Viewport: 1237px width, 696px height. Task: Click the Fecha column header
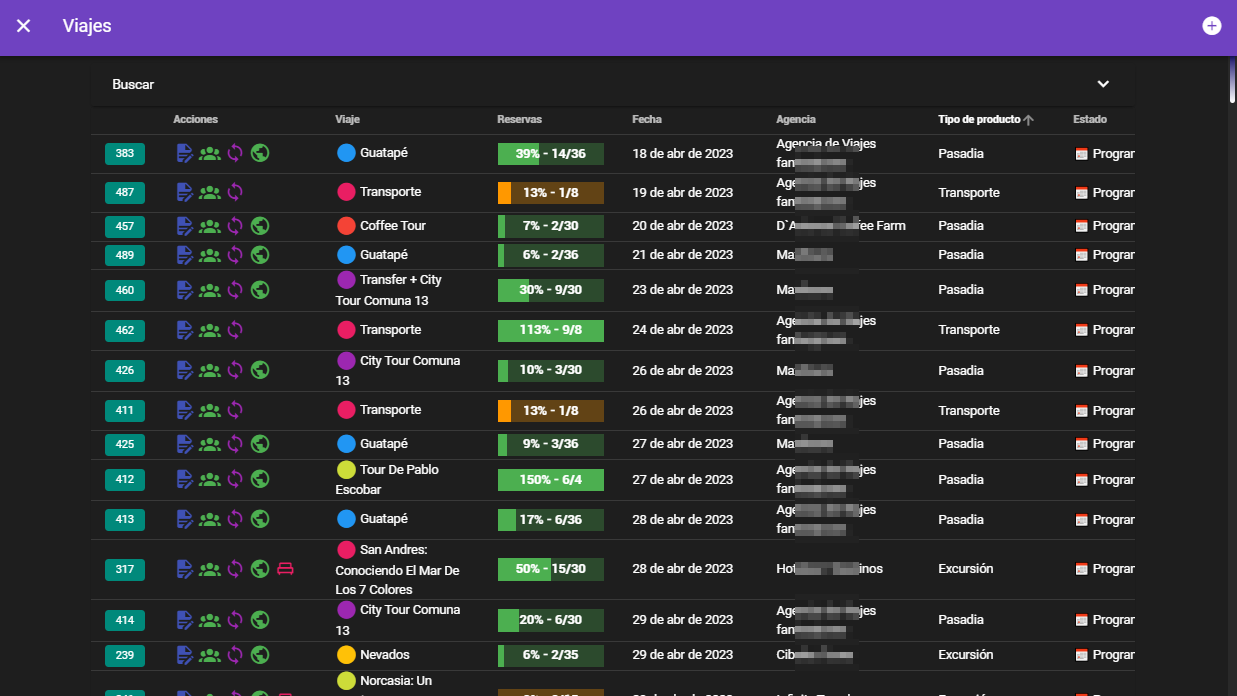[647, 120]
